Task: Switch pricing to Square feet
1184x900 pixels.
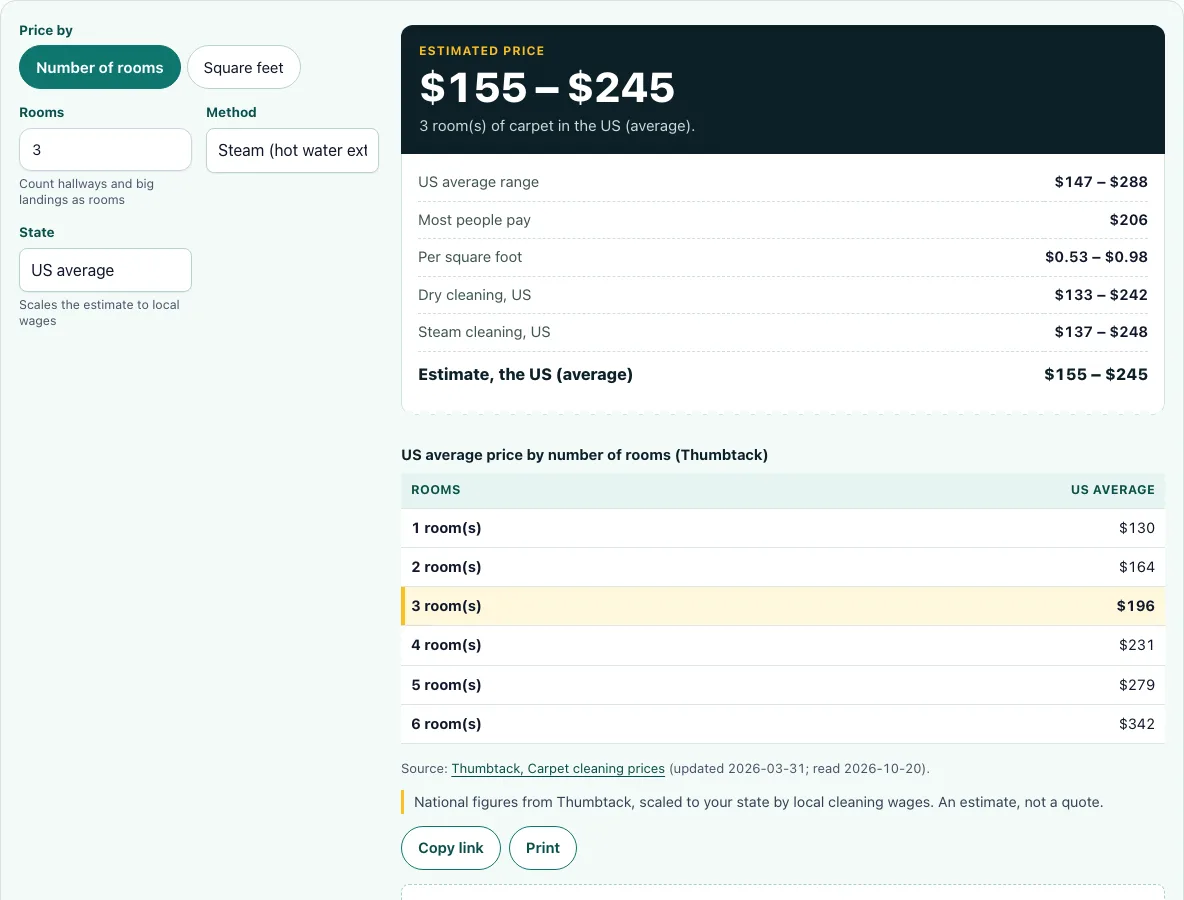Action: 243,67
